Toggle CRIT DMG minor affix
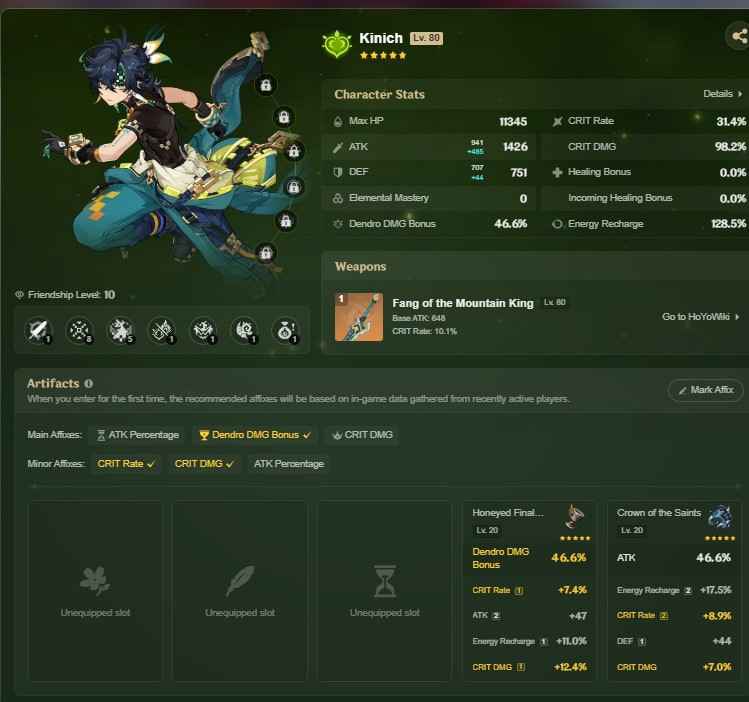The image size is (749, 702). point(203,464)
